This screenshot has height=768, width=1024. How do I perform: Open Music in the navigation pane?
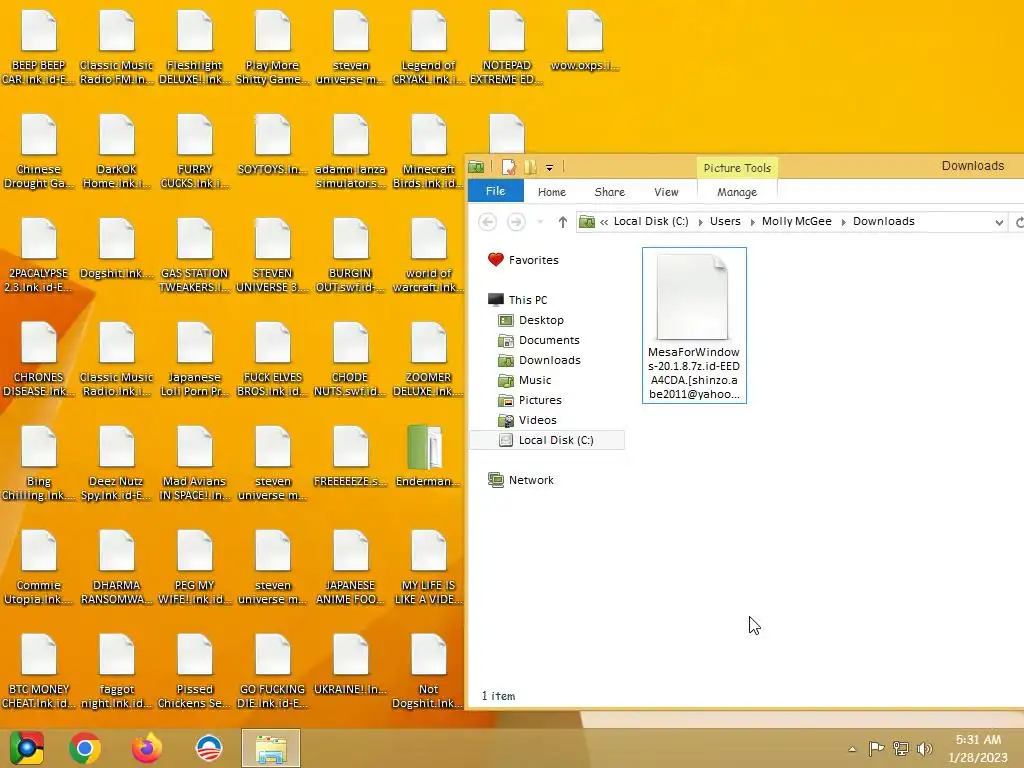[524, 380]
